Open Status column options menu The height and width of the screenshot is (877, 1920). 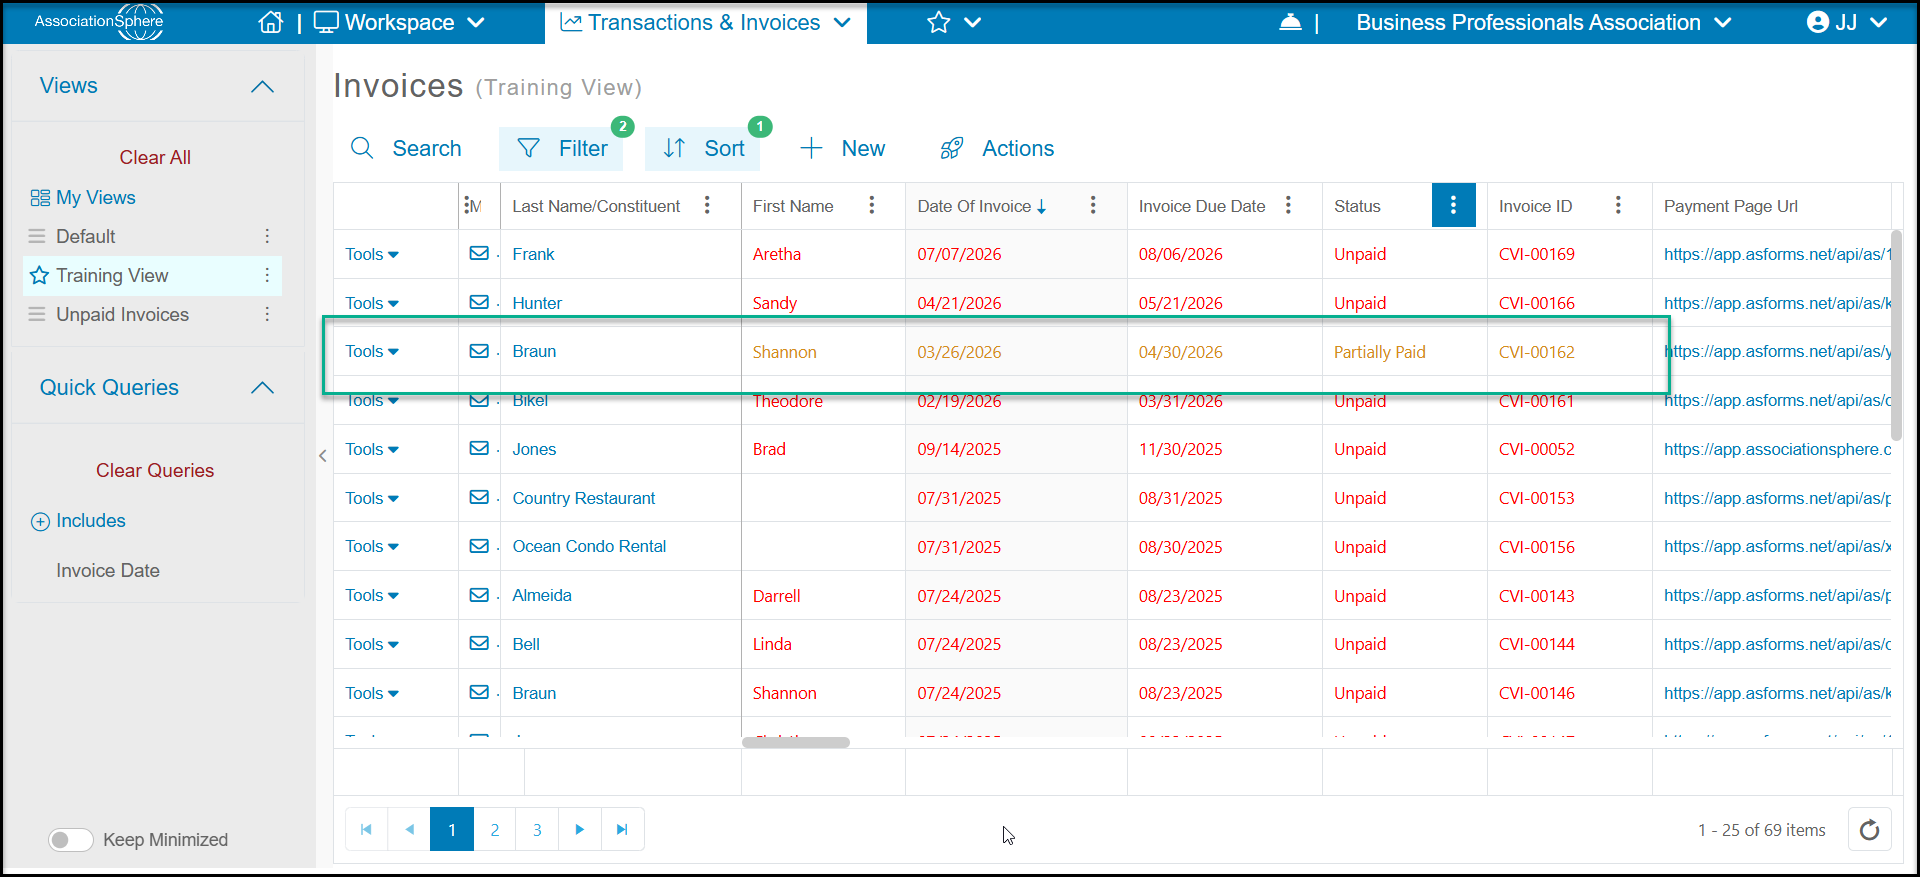1453,206
